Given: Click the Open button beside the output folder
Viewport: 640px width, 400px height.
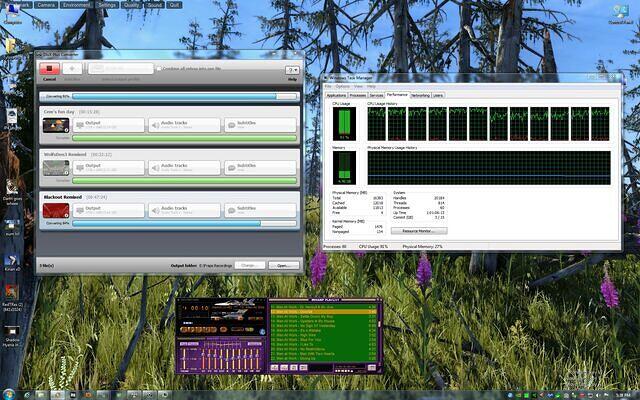Looking at the screenshot, I should tap(284, 265).
